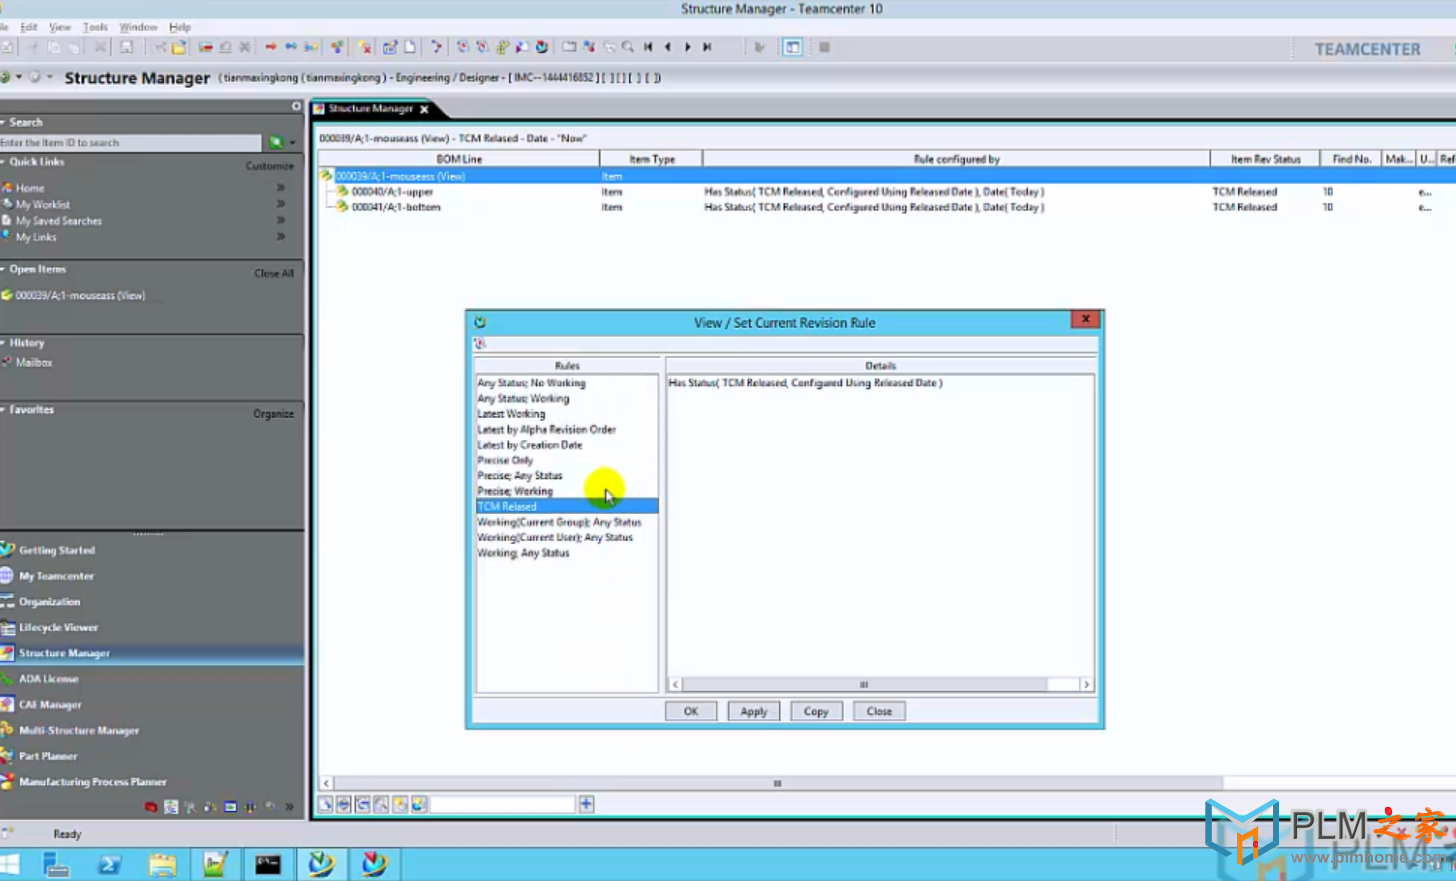Click Close All in Open Items
1456x881 pixels.
(274, 273)
